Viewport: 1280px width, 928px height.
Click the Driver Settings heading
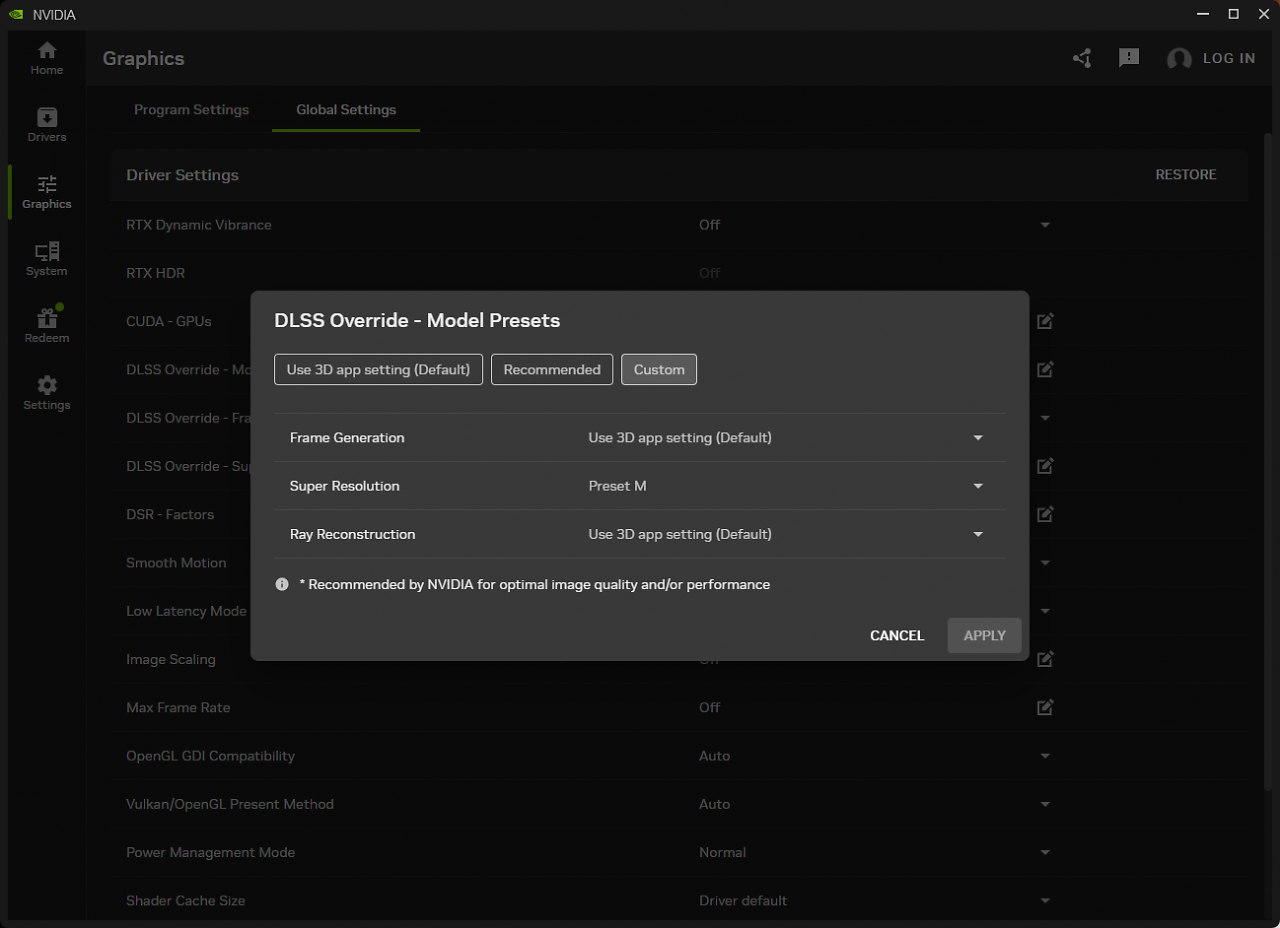pos(182,175)
